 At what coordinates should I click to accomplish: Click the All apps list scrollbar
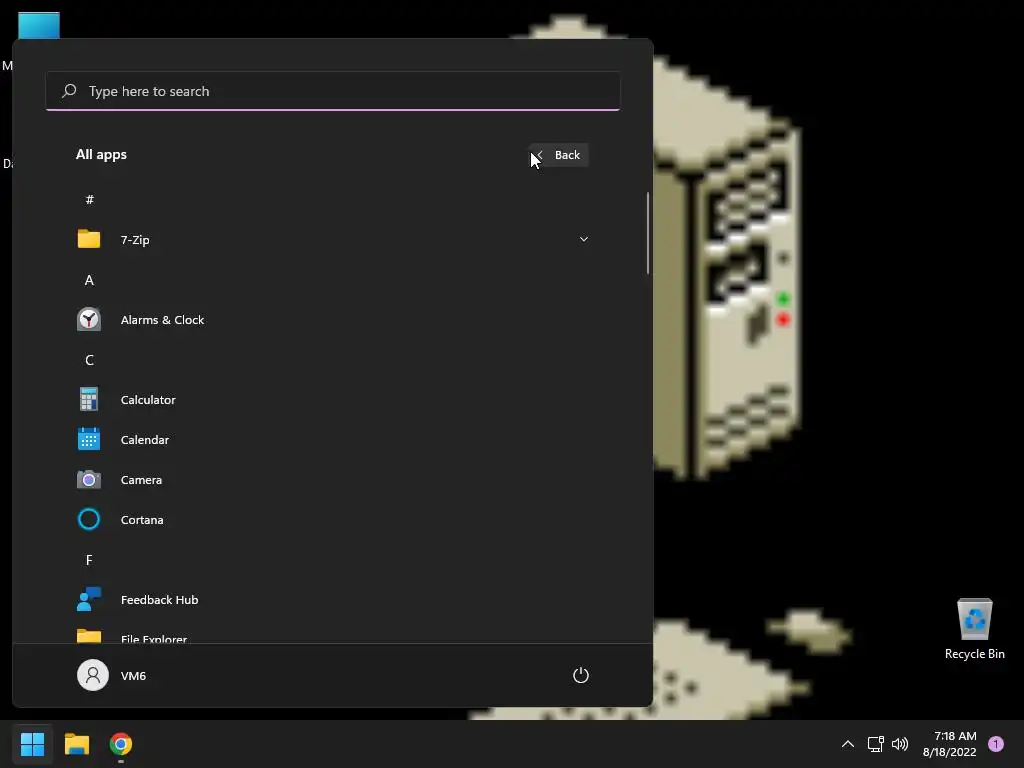pos(648,233)
